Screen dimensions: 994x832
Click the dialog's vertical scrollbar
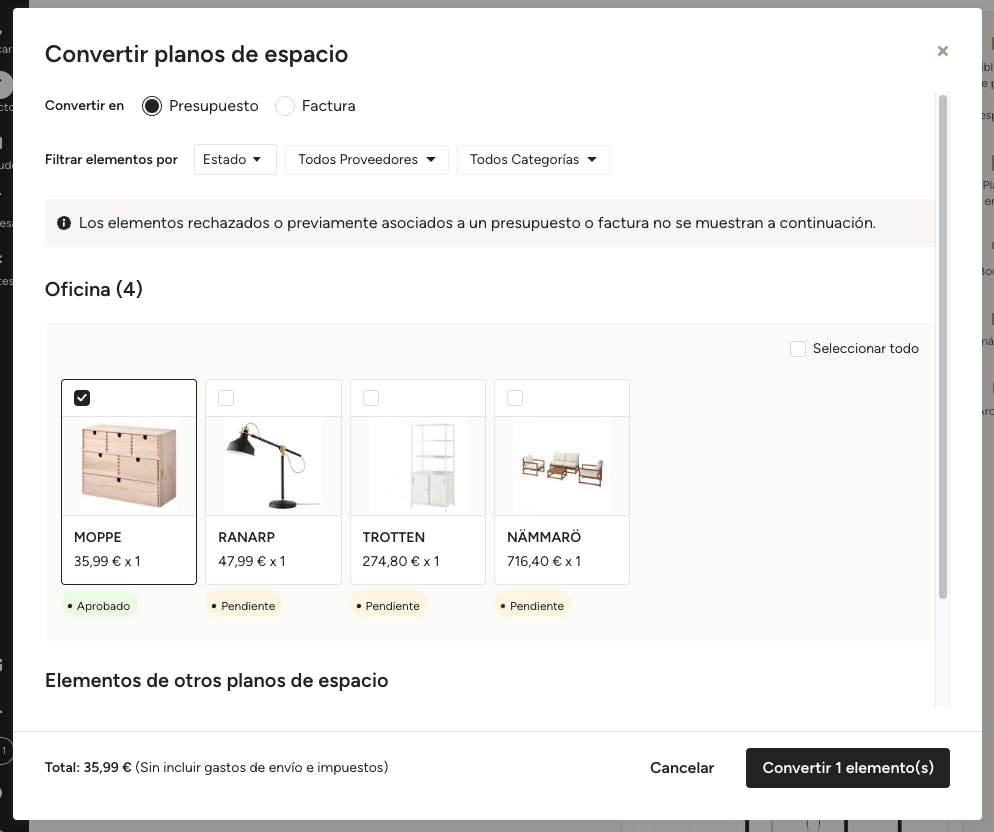[x=943, y=350]
